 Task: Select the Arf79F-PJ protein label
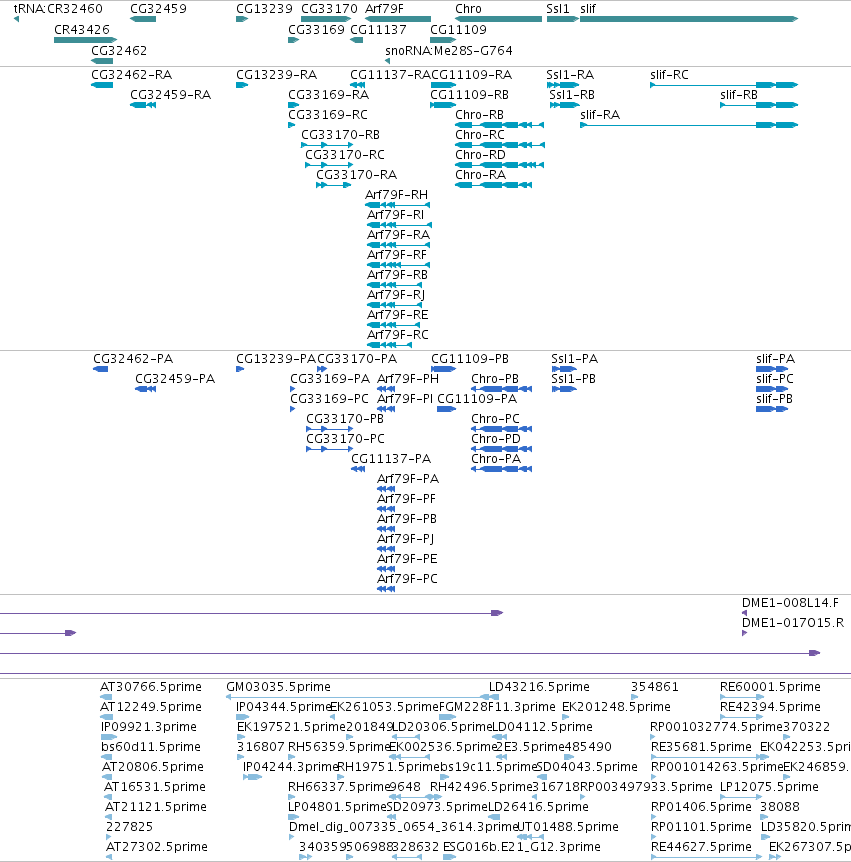[405, 539]
